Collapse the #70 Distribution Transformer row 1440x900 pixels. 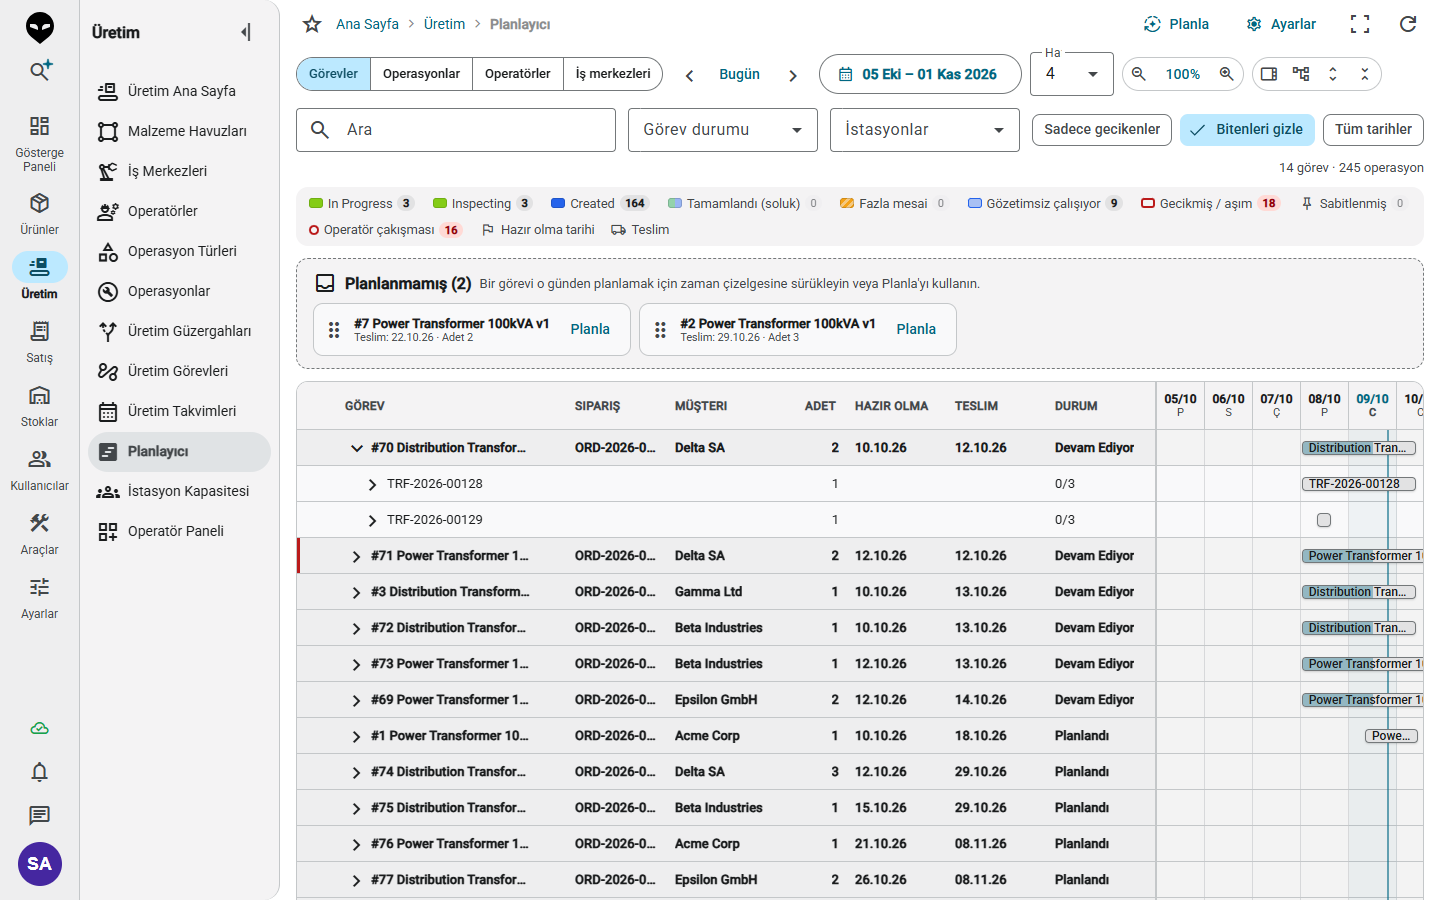click(x=356, y=448)
